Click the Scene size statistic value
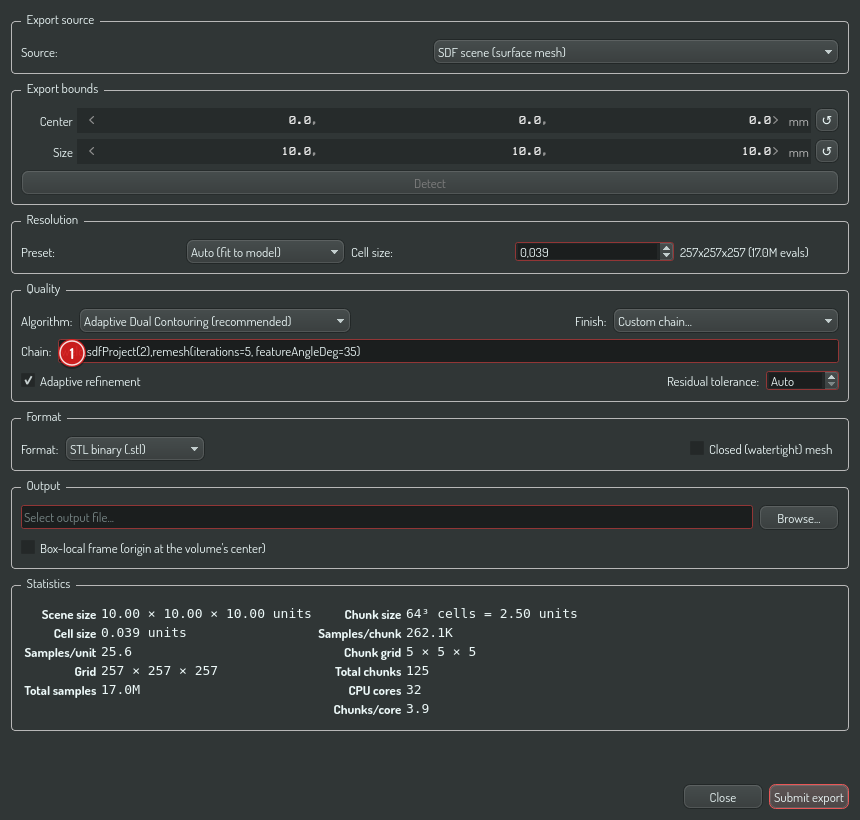 (206, 614)
